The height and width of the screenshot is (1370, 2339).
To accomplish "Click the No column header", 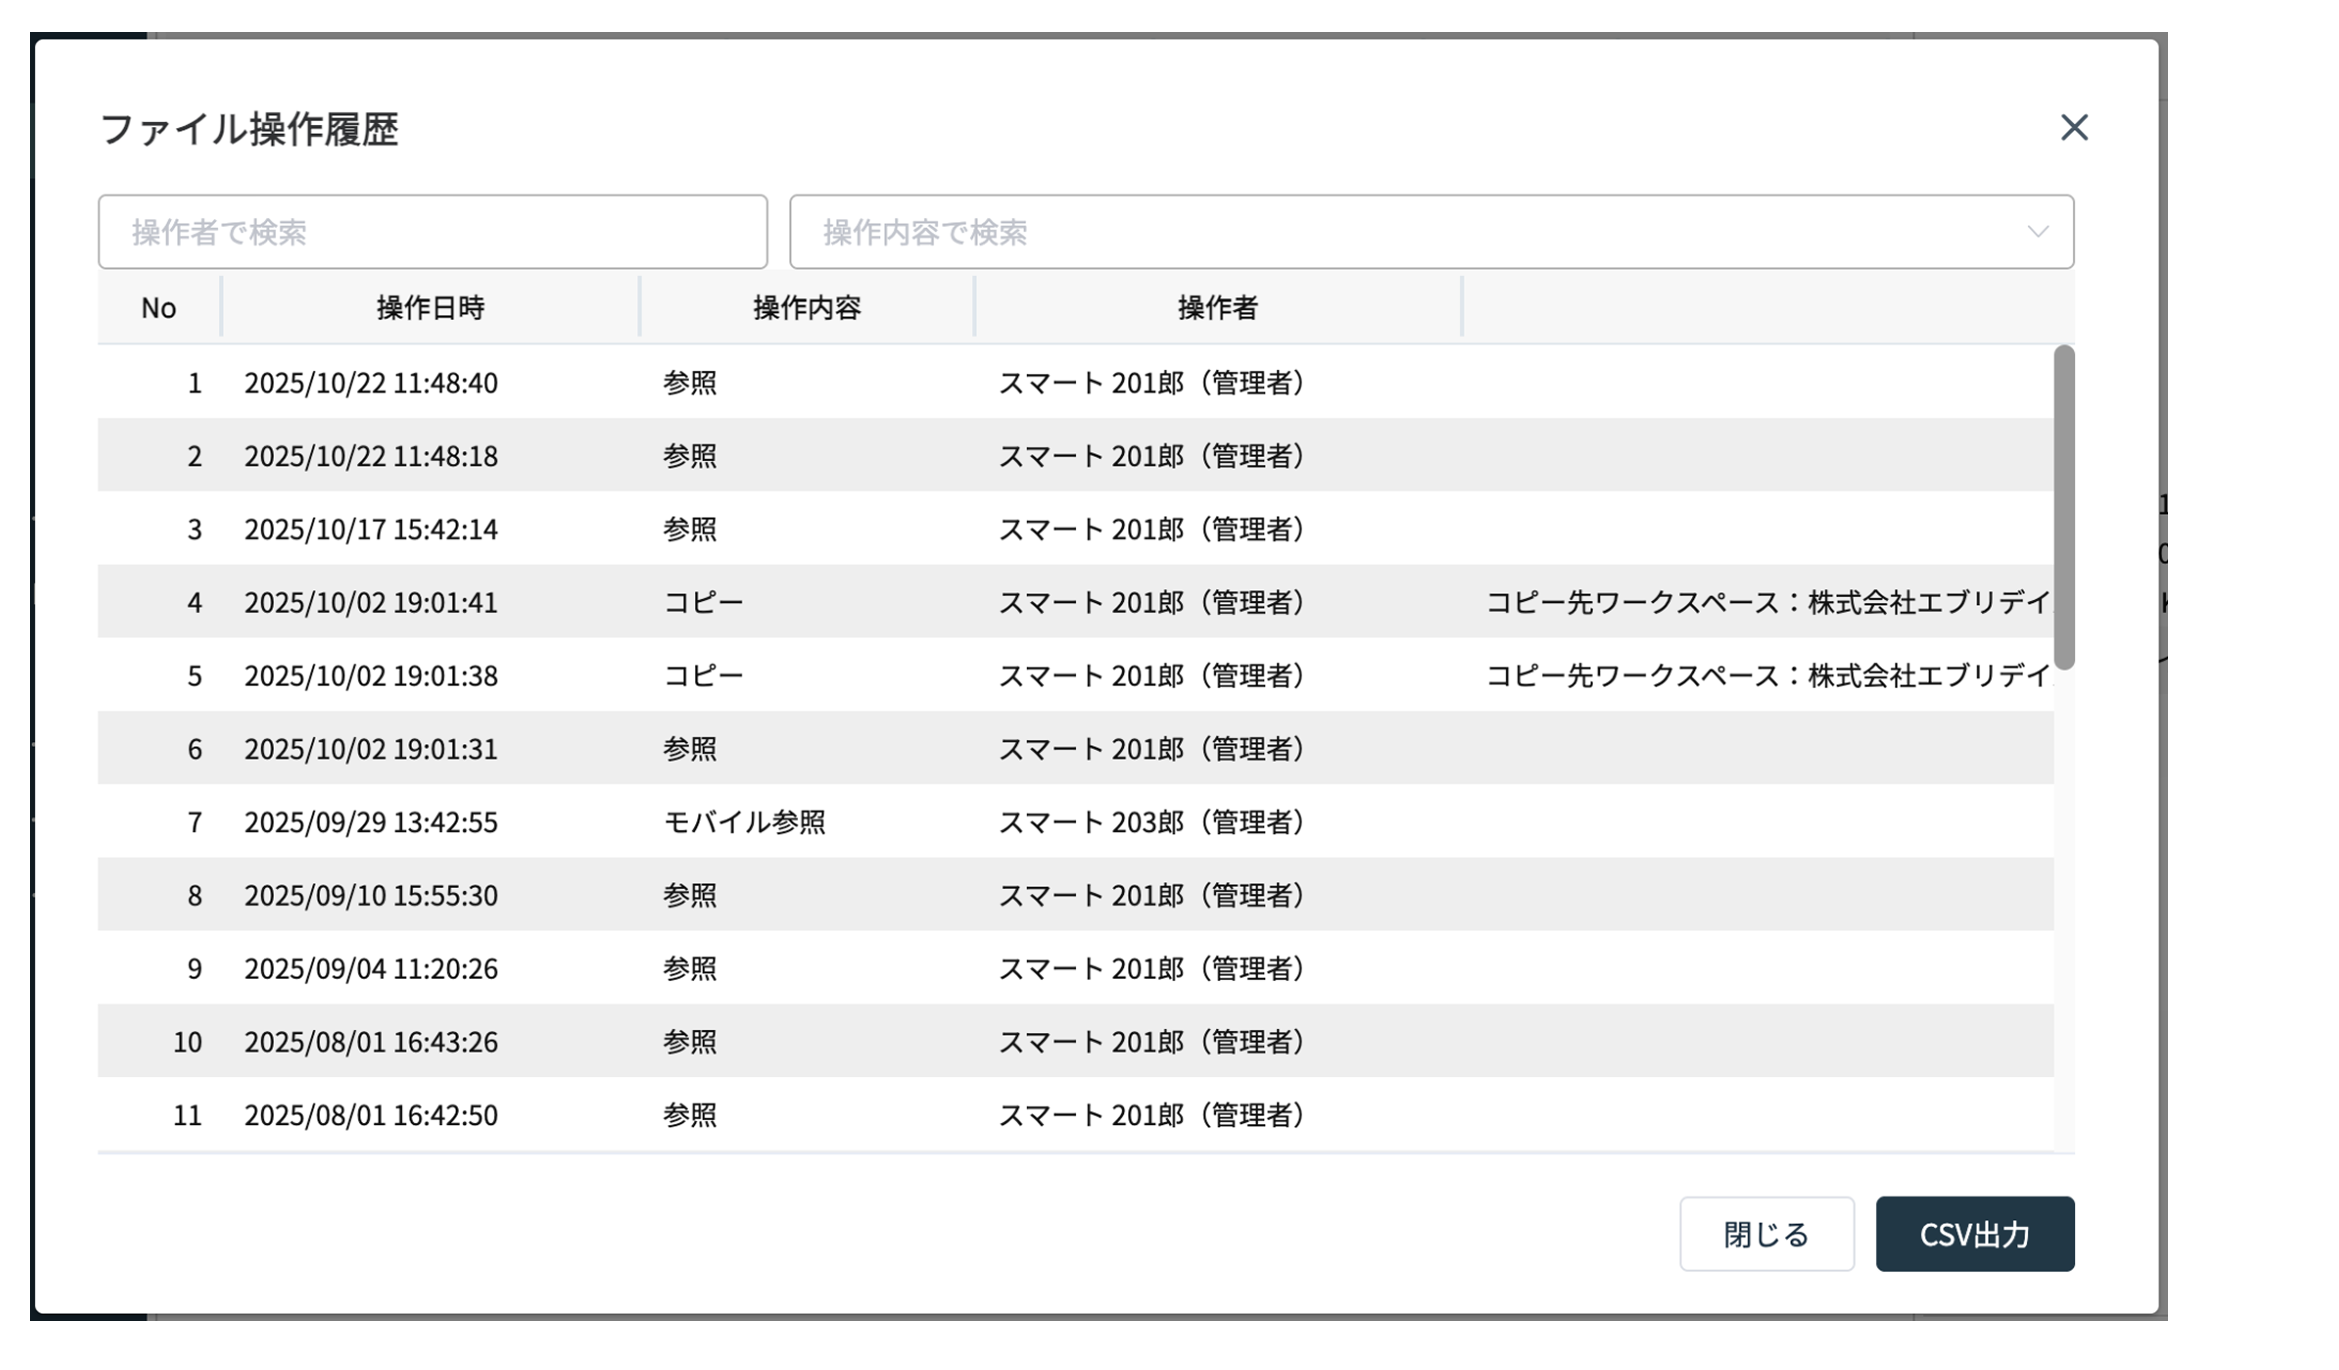I will (x=159, y=308).
